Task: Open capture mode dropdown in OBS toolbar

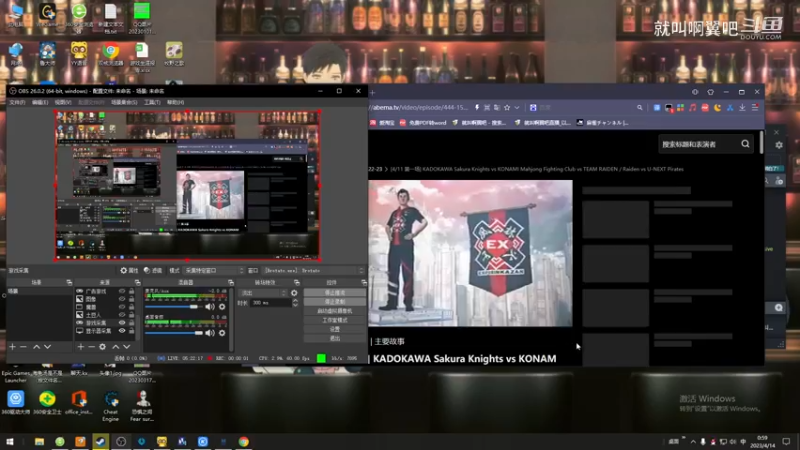Action: point(214,270)
